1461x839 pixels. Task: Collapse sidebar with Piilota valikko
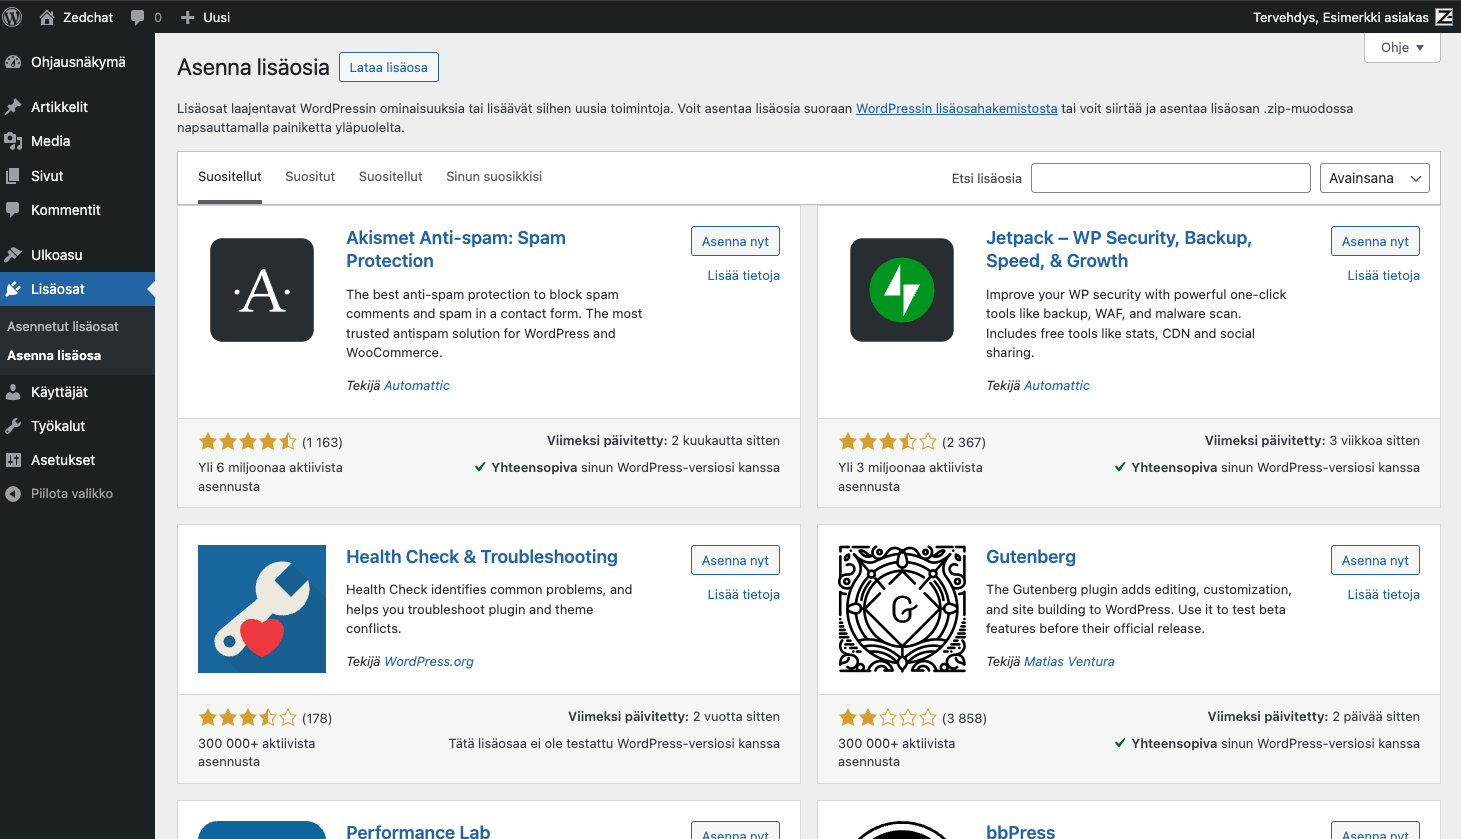(71, 494)
